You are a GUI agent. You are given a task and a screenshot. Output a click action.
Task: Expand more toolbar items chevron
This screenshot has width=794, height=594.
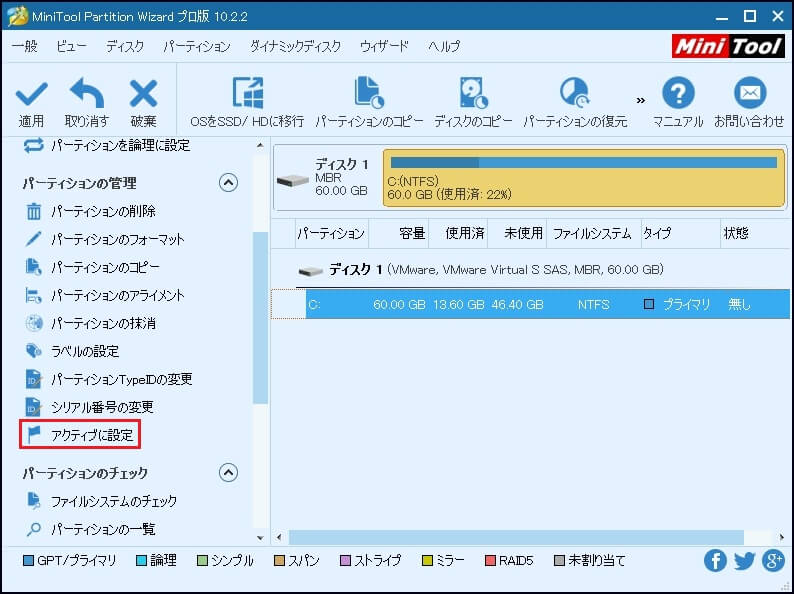(641, 100)
